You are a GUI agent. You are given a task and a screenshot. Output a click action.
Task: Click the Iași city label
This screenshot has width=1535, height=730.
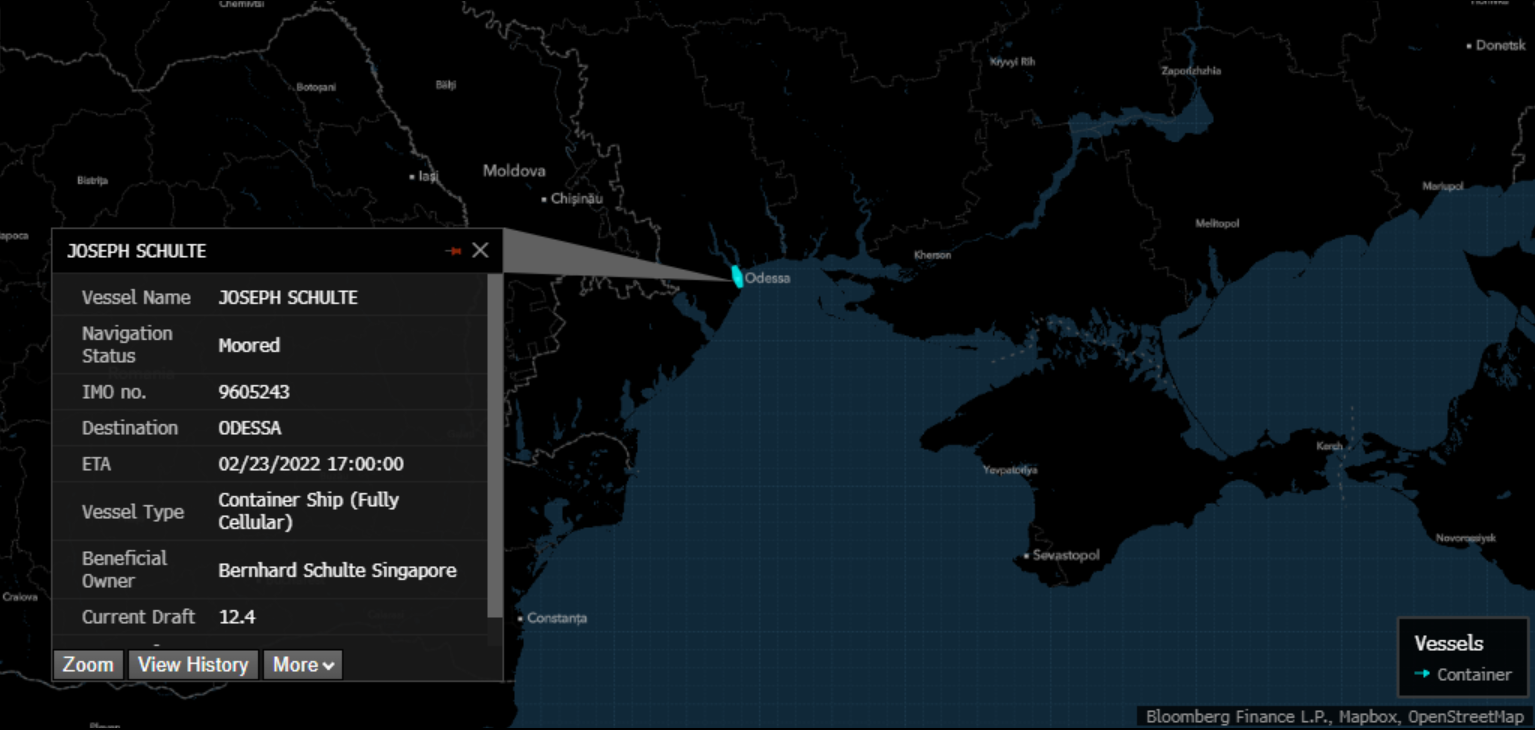tap(428, 176)
